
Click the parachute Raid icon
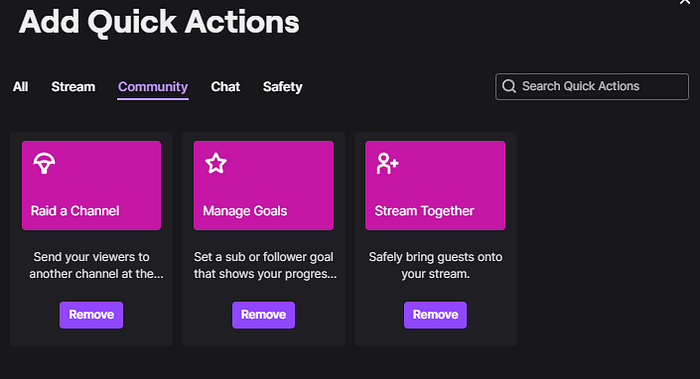coord(44,163)
